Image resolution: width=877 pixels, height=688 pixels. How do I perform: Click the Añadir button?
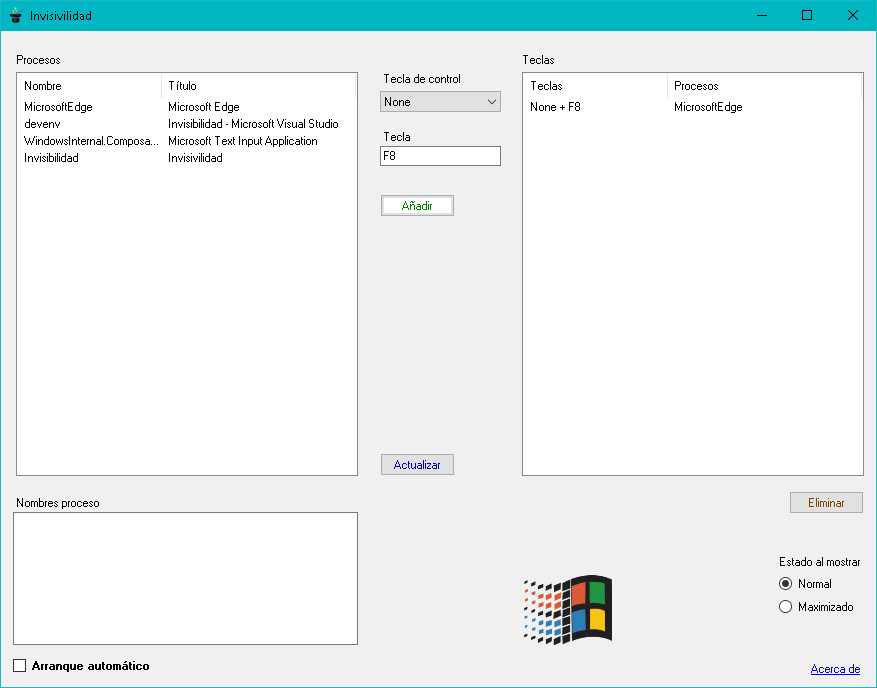(417, 206)
